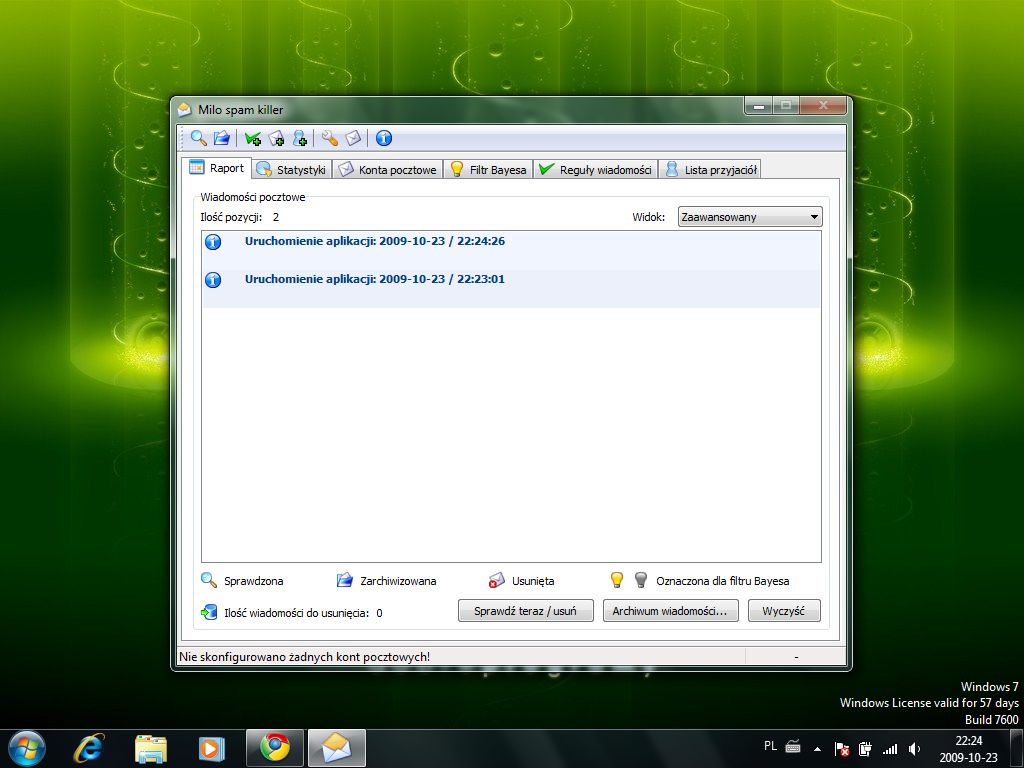Viewport: 1024px width, 768px height.
Task: Click the magnifier check-mail toolbar icon
Action: point(199,138)
